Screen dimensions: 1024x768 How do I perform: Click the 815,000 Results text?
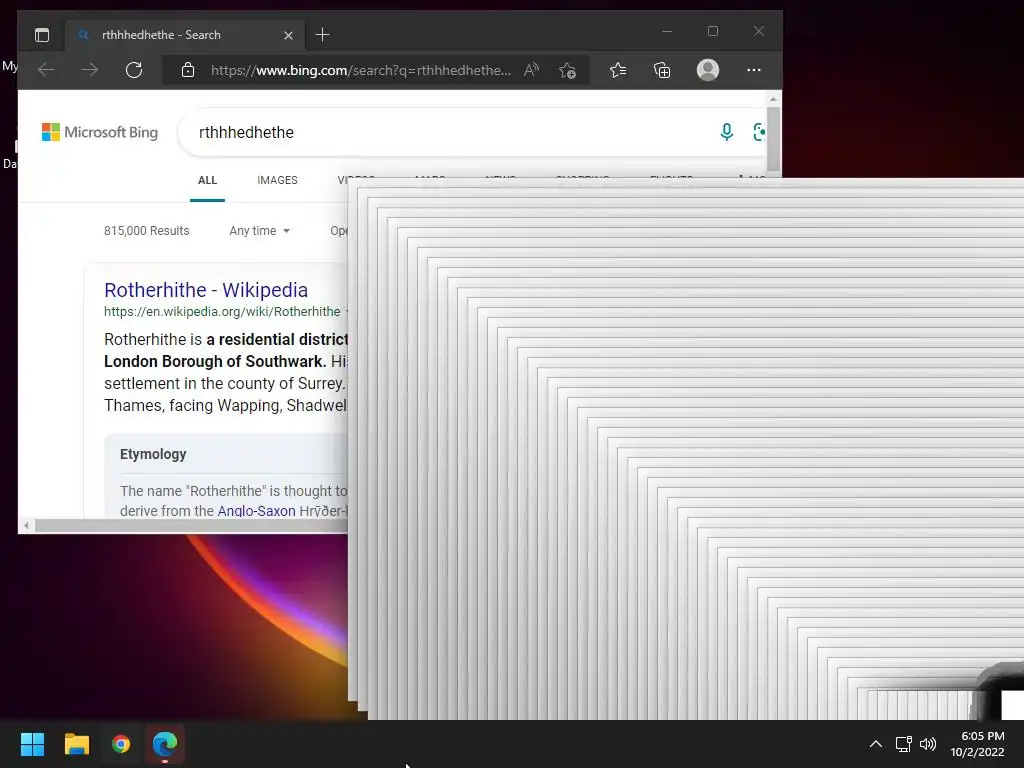tap(146, 231)
